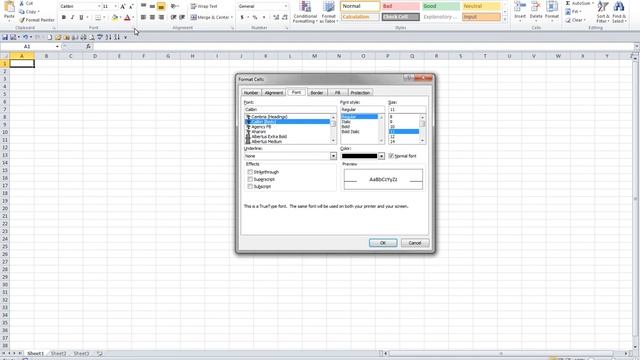Click the Undo arrow in quick access toolbar

25,37
